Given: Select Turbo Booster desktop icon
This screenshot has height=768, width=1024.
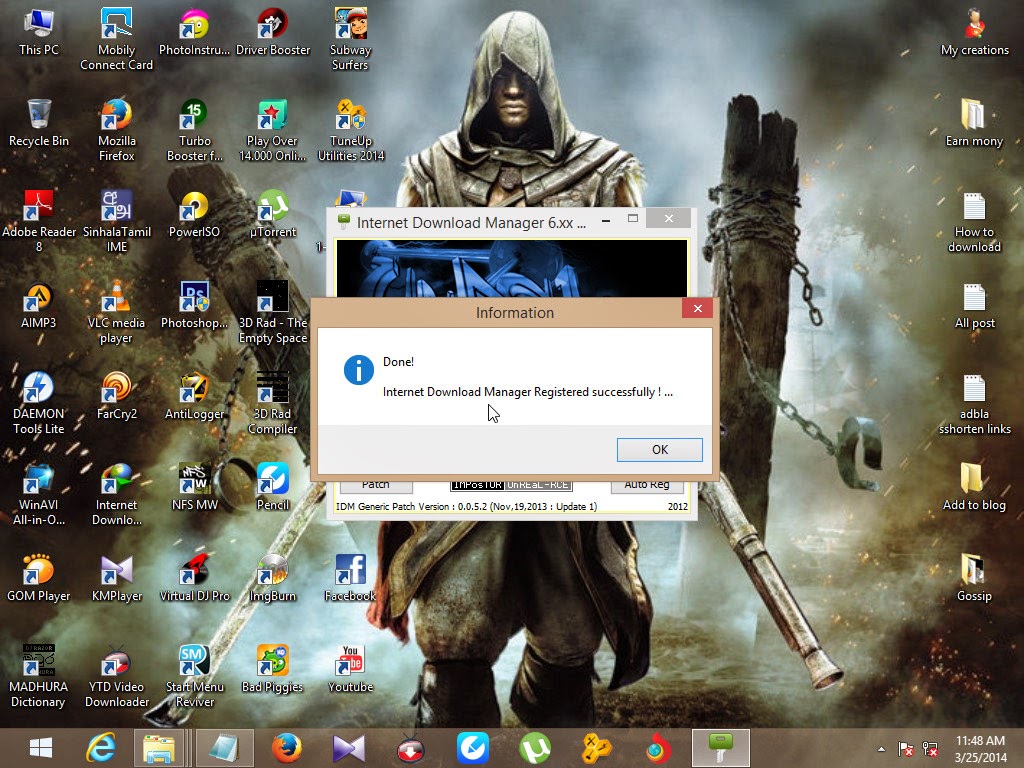Looking at the screenshot, I should (194, 129).
